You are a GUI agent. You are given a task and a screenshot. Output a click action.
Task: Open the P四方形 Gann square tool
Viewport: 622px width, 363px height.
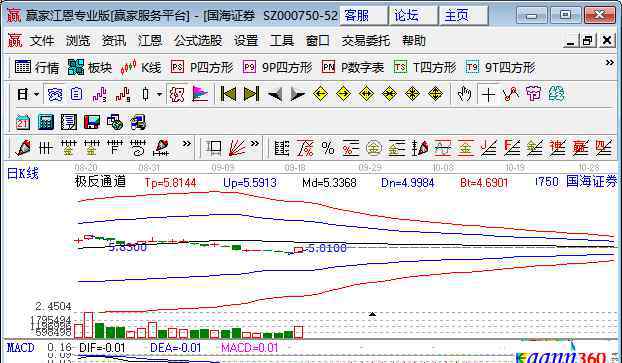[202, 67]
